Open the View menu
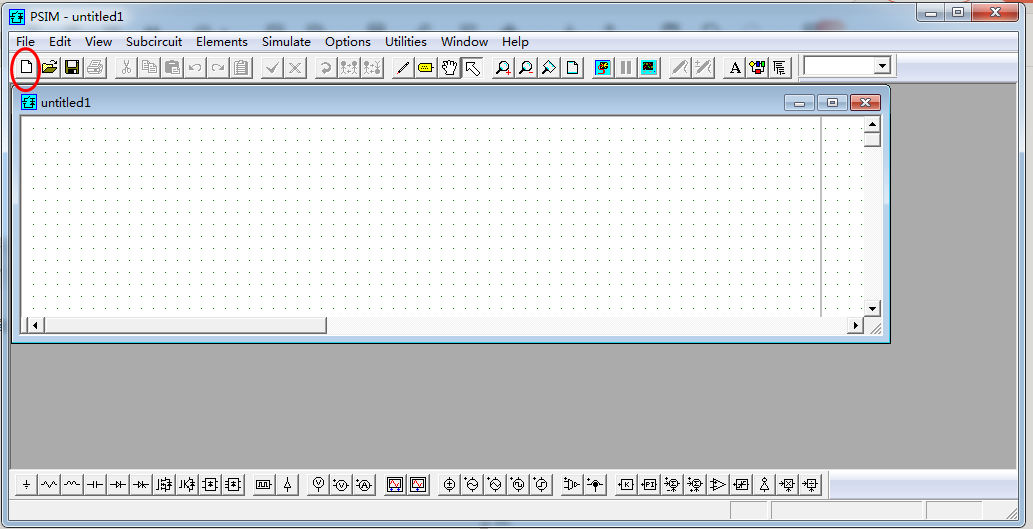This screenshot has height=529, width=1033. 99,42
